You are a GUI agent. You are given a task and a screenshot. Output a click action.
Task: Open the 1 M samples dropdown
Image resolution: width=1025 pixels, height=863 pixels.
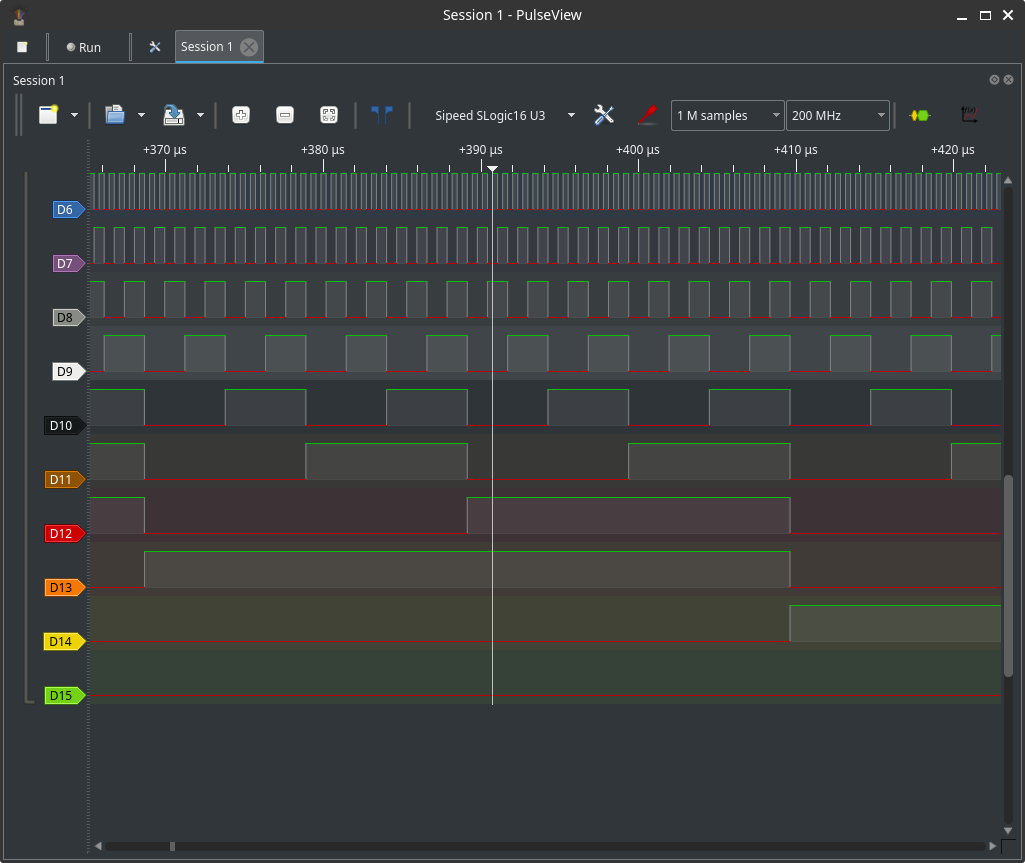point(728,116)
